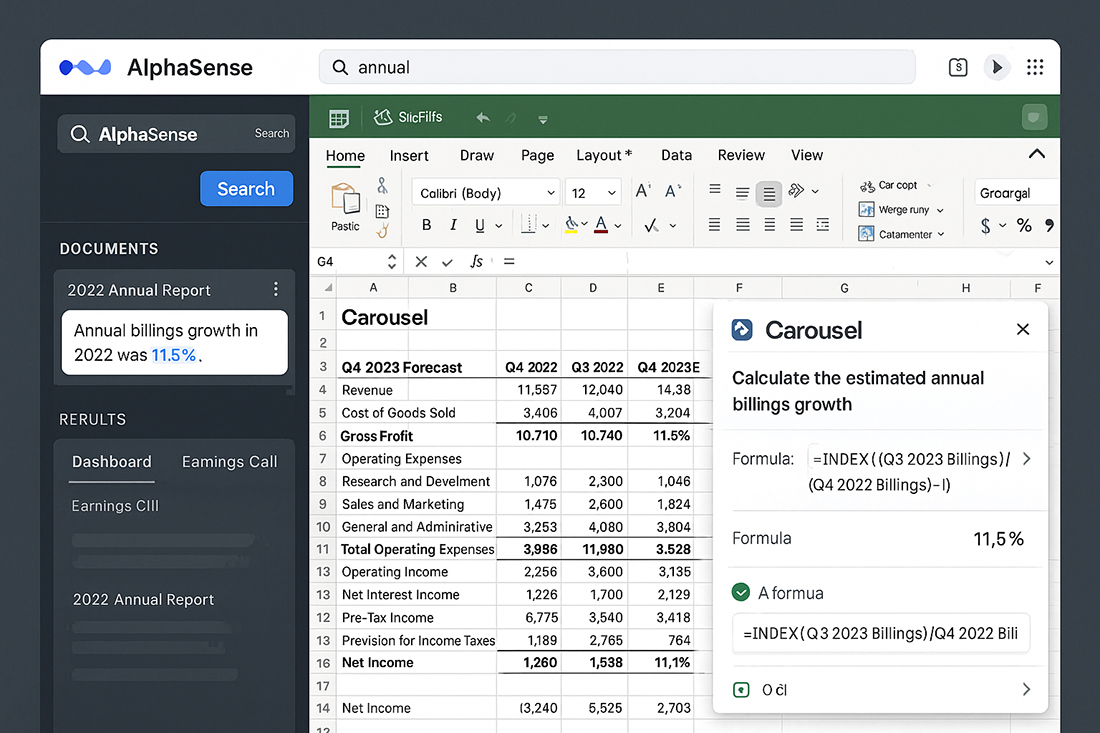Select the 2022 Annual Report result
This screenshot has width=1100, height=733.
pyautogui.click(x=143, y=600)
